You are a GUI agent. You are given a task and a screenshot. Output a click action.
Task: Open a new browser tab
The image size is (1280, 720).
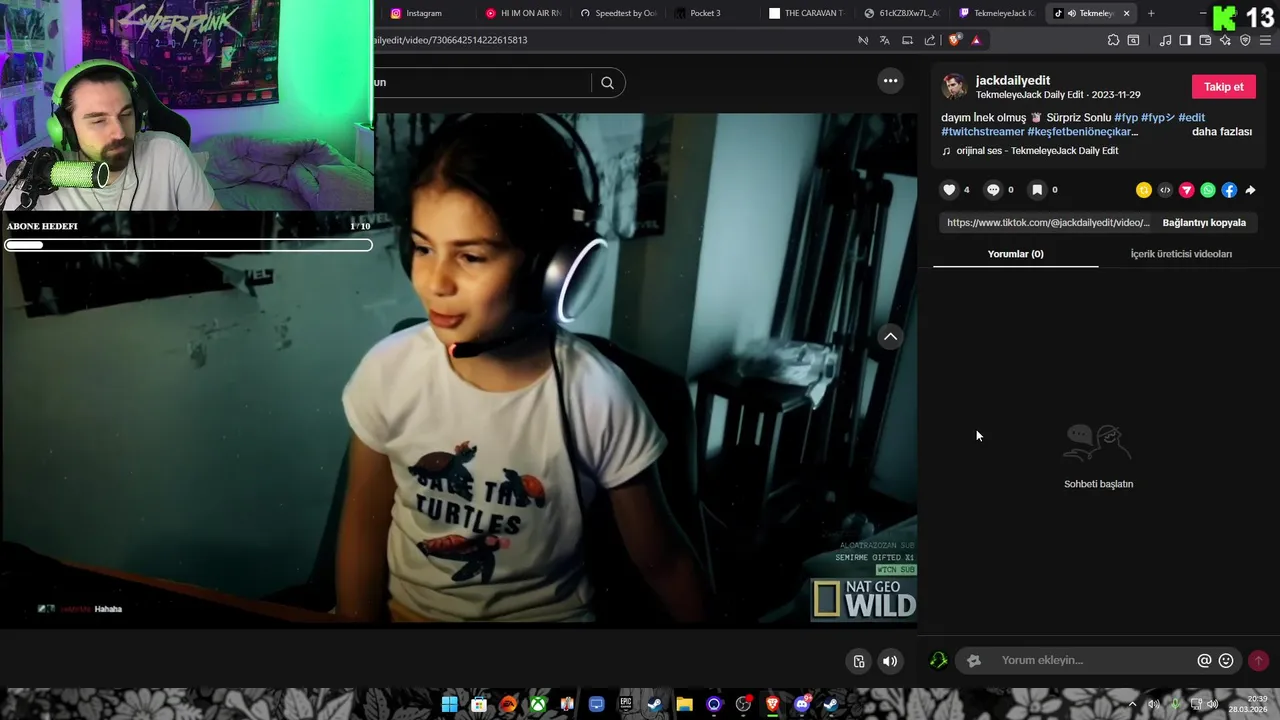click(x=1151, y=13)
